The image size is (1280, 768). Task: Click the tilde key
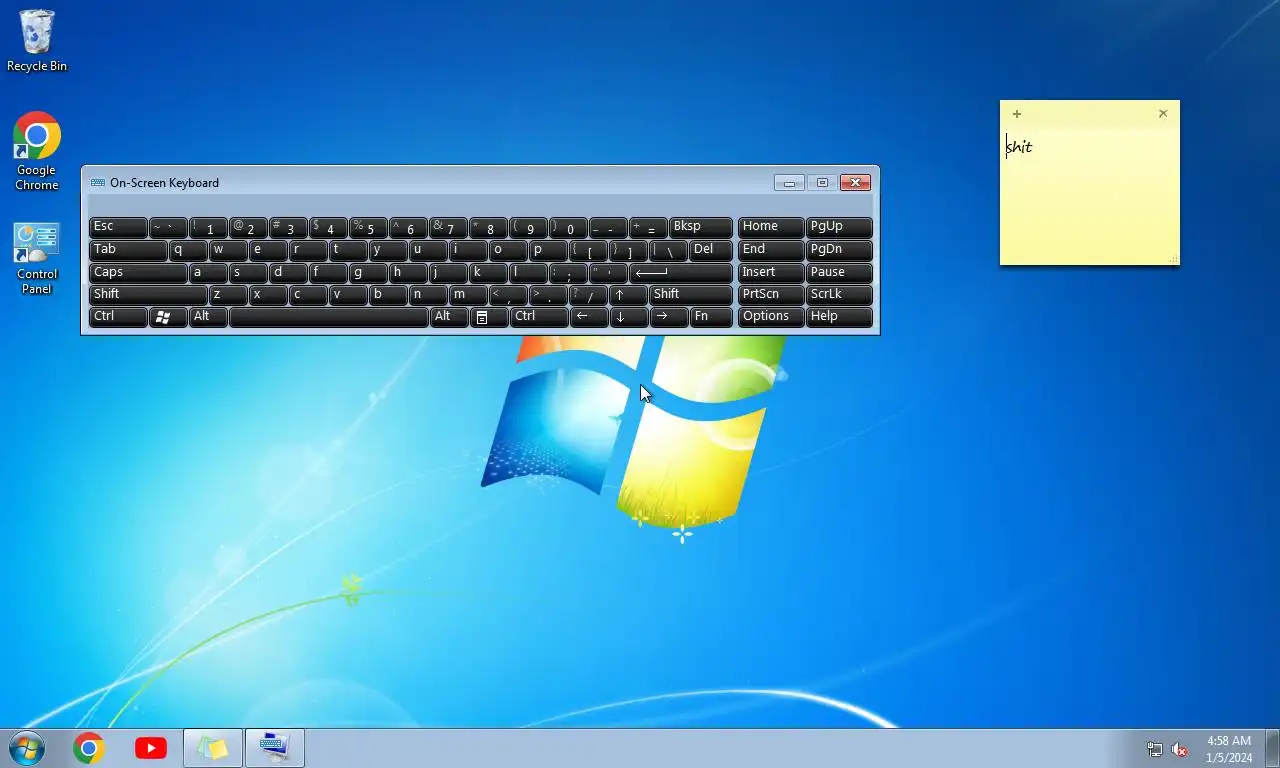(x=168, y=227)
